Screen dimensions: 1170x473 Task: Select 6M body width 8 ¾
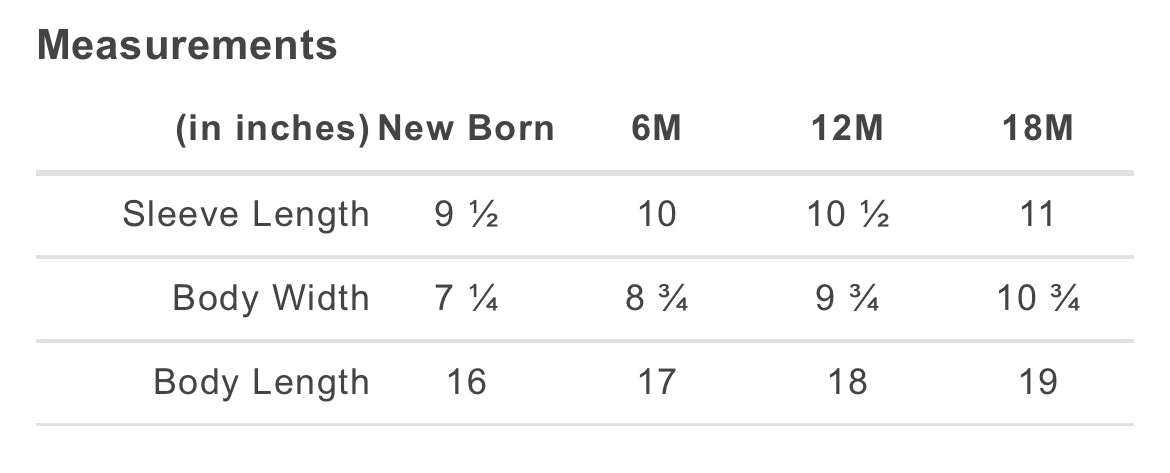coord(657,298)
